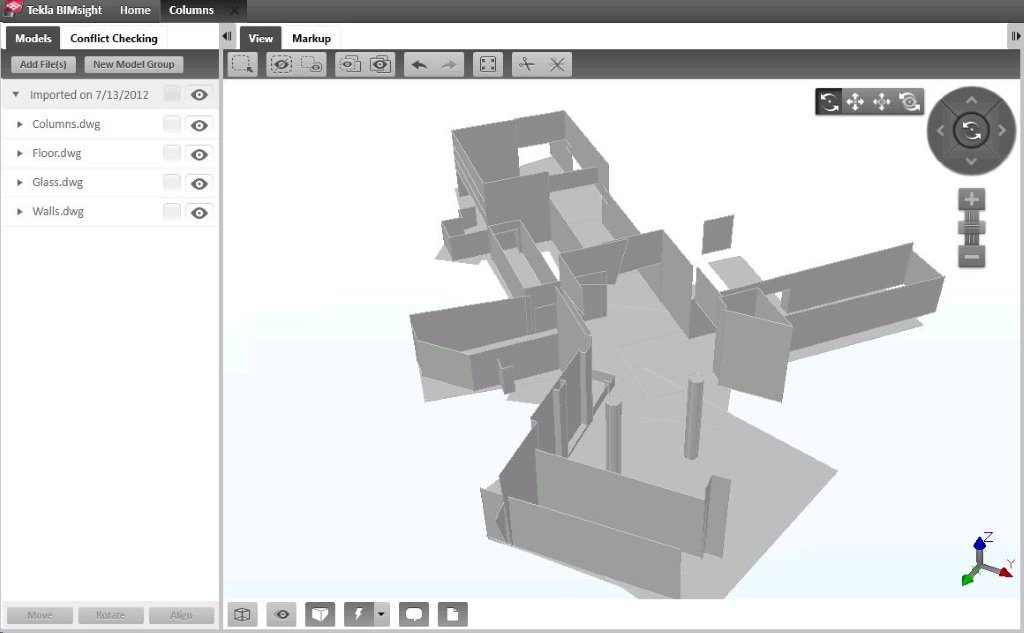Viewport: 1024px width, 633px height.
Task: Click the New Model Group button
Action: 133,64
